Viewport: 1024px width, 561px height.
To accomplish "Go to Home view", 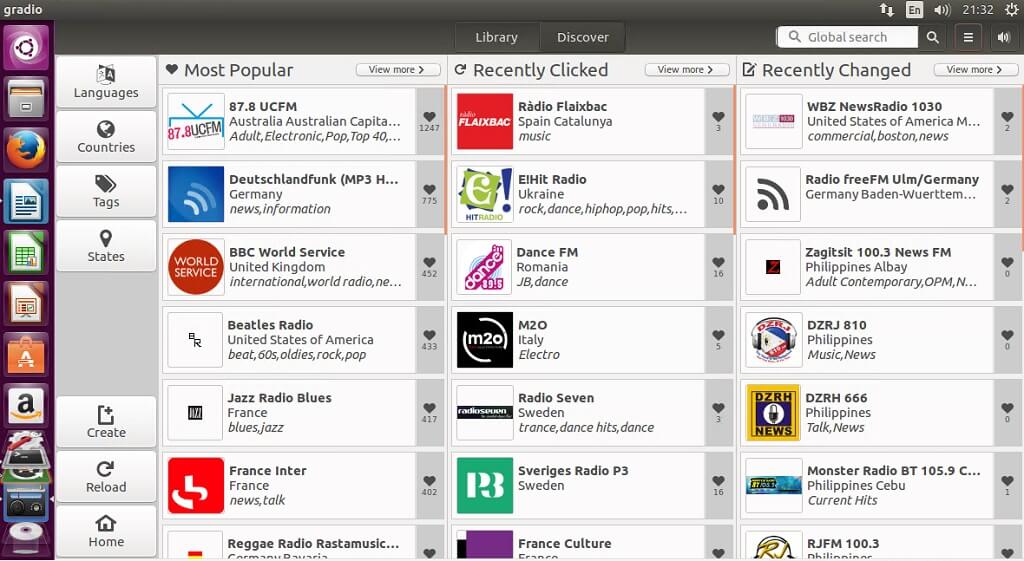I will (x=106, y=531).
